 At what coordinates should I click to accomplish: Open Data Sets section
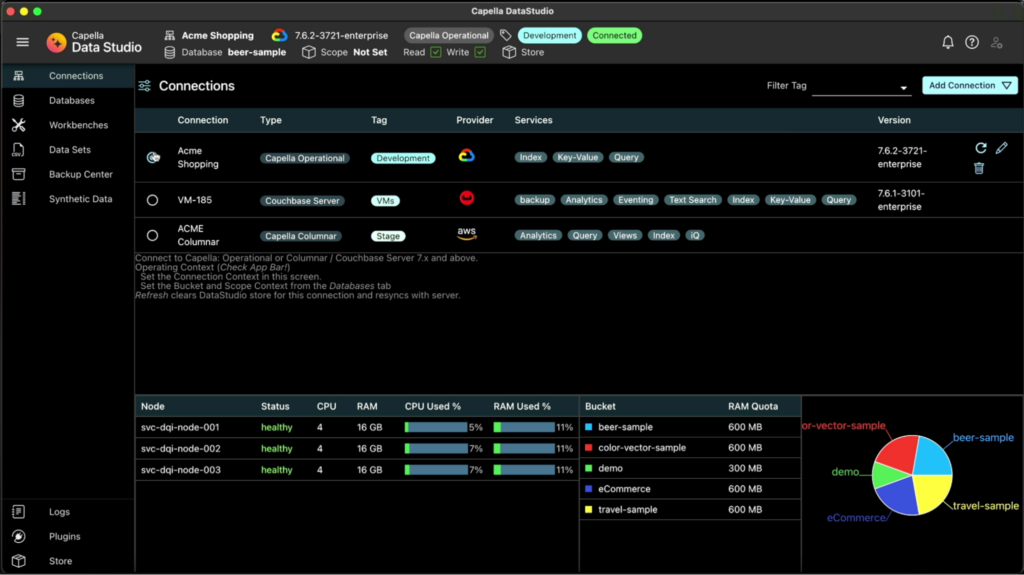coord(68,150)
